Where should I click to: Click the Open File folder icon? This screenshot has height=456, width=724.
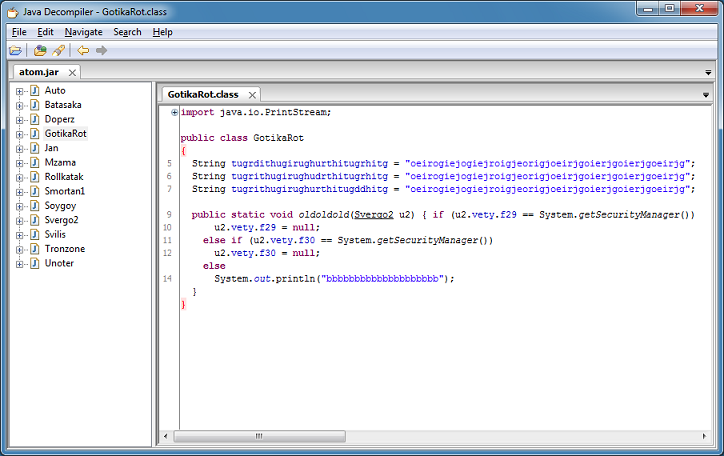click(15, 50)
